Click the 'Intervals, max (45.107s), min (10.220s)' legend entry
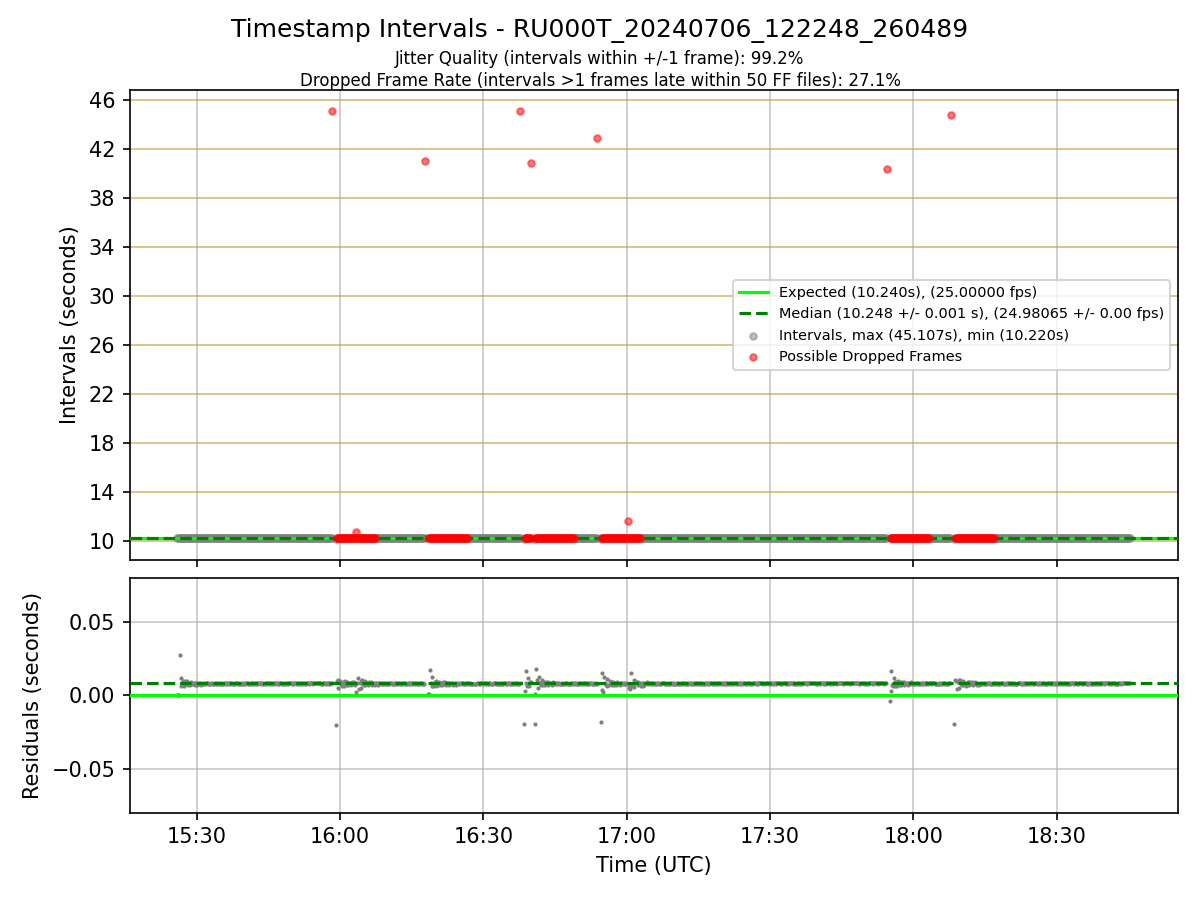The image size is (1200, 900). click(x=924, y=335)
